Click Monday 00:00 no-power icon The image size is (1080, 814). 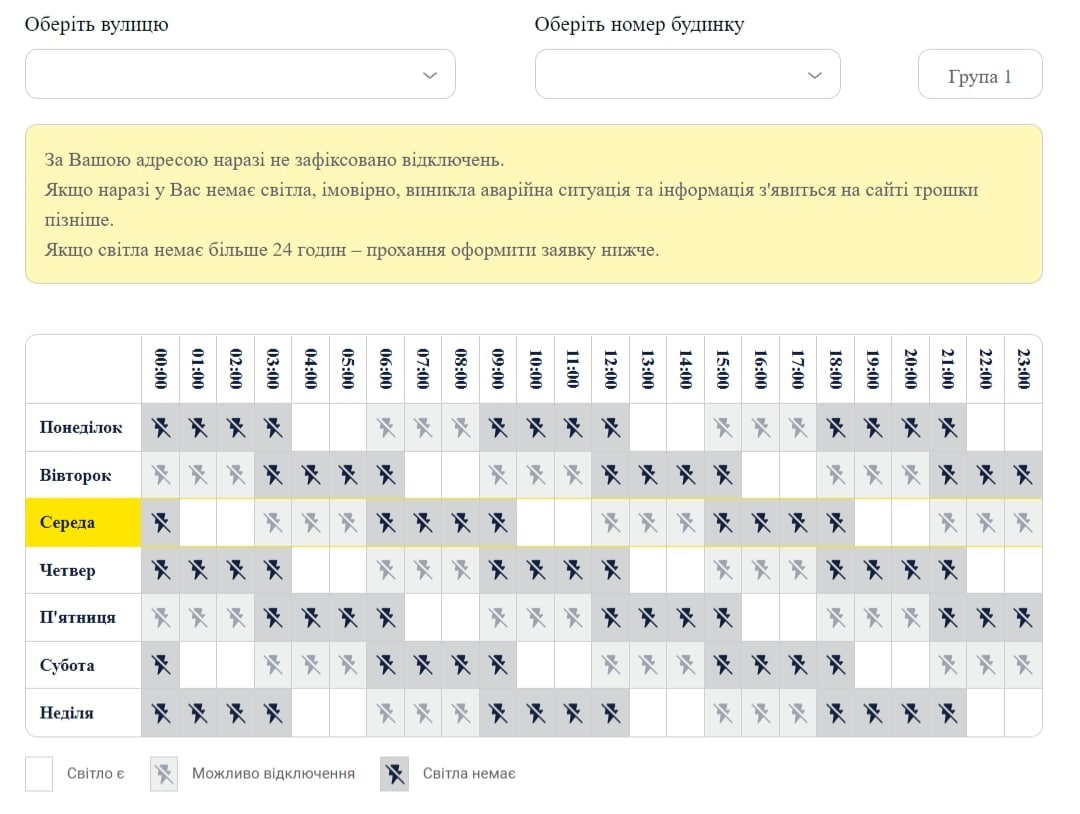[x=161, y=428]
